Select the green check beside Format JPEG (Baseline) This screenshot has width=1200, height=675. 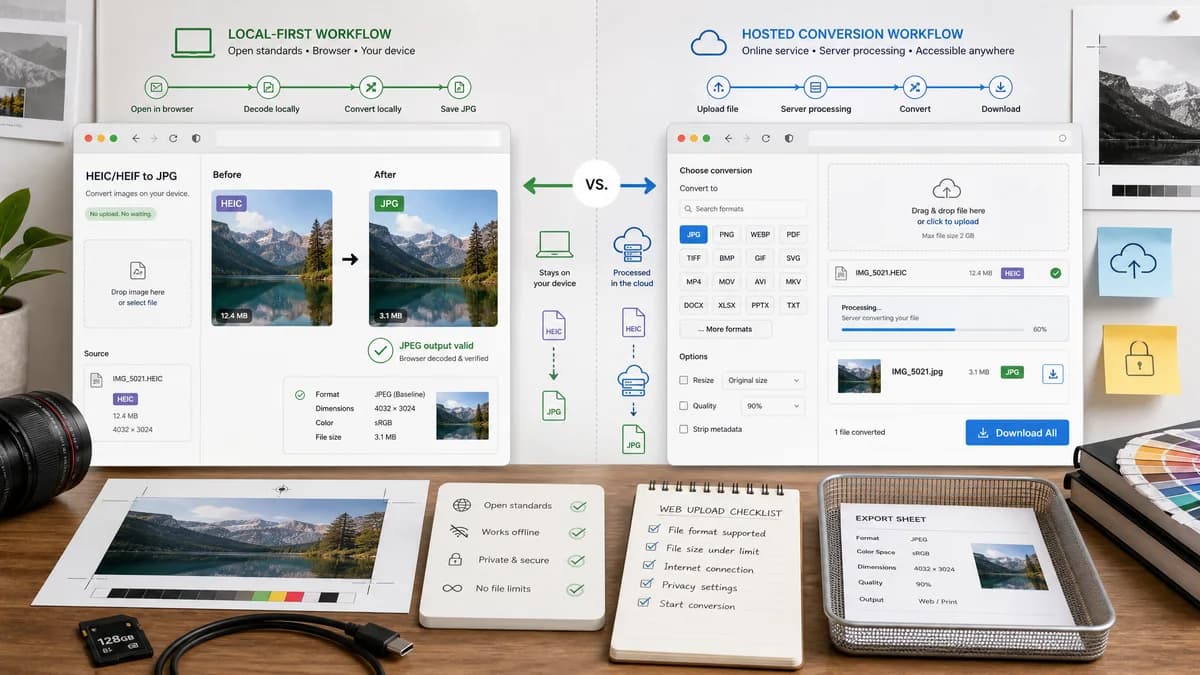point(300,395)
